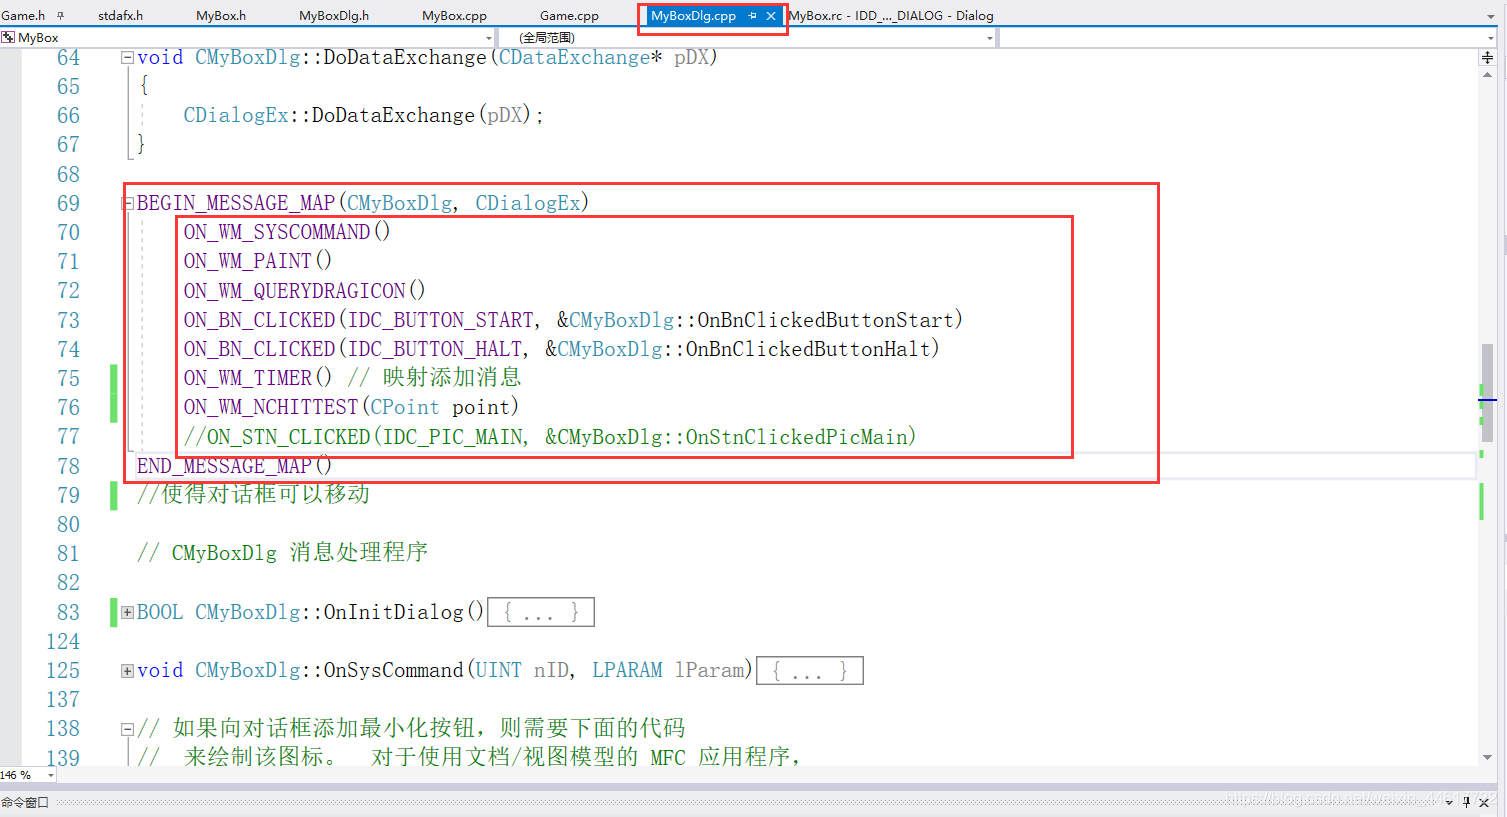The height and width of the screenshot is (817, 1507).
Task: Close the 命令窗口 panel
Action: point(1486,802)
